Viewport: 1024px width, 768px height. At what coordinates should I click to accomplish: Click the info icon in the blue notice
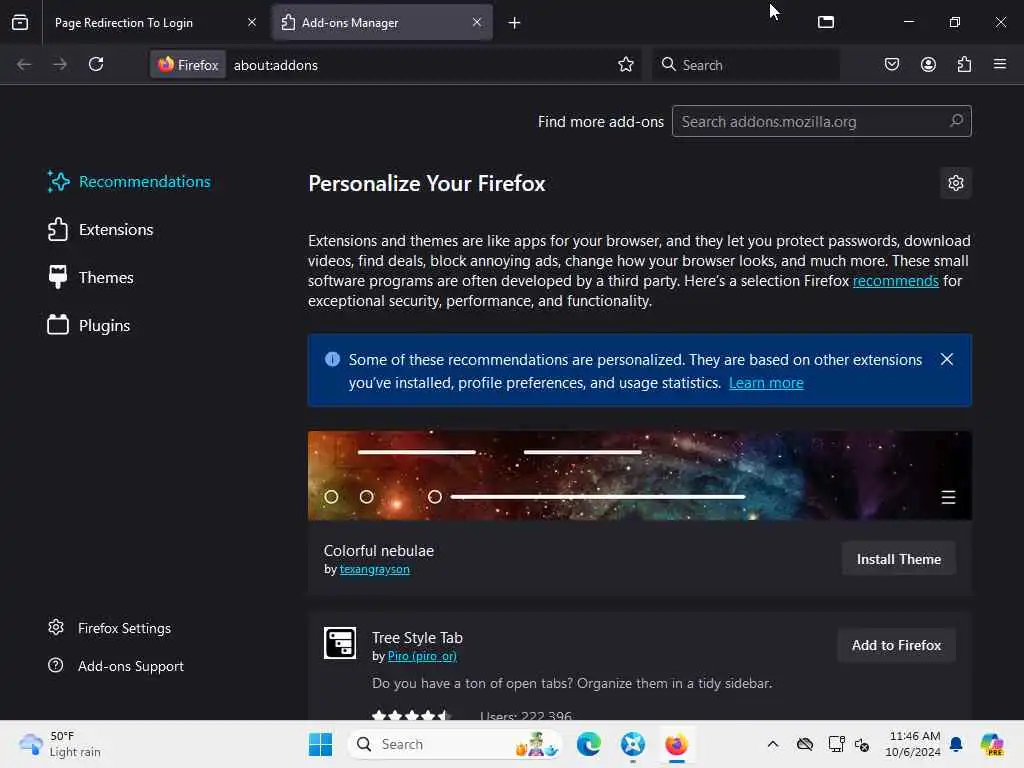click(x=332, y=359)
